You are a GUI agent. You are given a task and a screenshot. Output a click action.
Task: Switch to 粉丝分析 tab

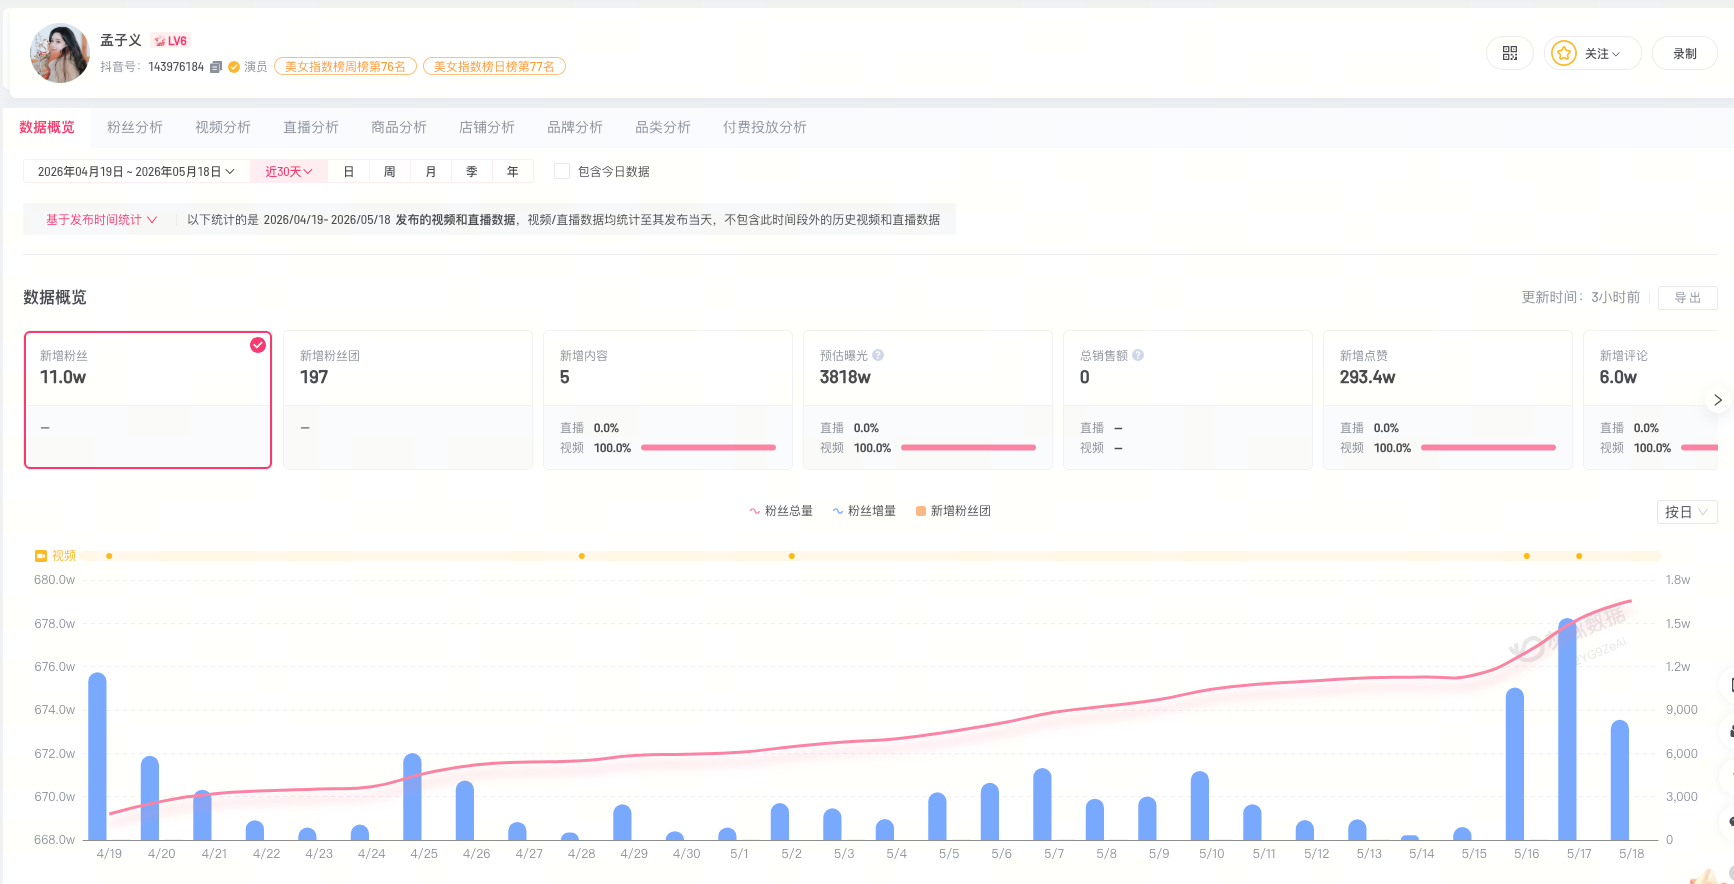(x=135, y=127)
